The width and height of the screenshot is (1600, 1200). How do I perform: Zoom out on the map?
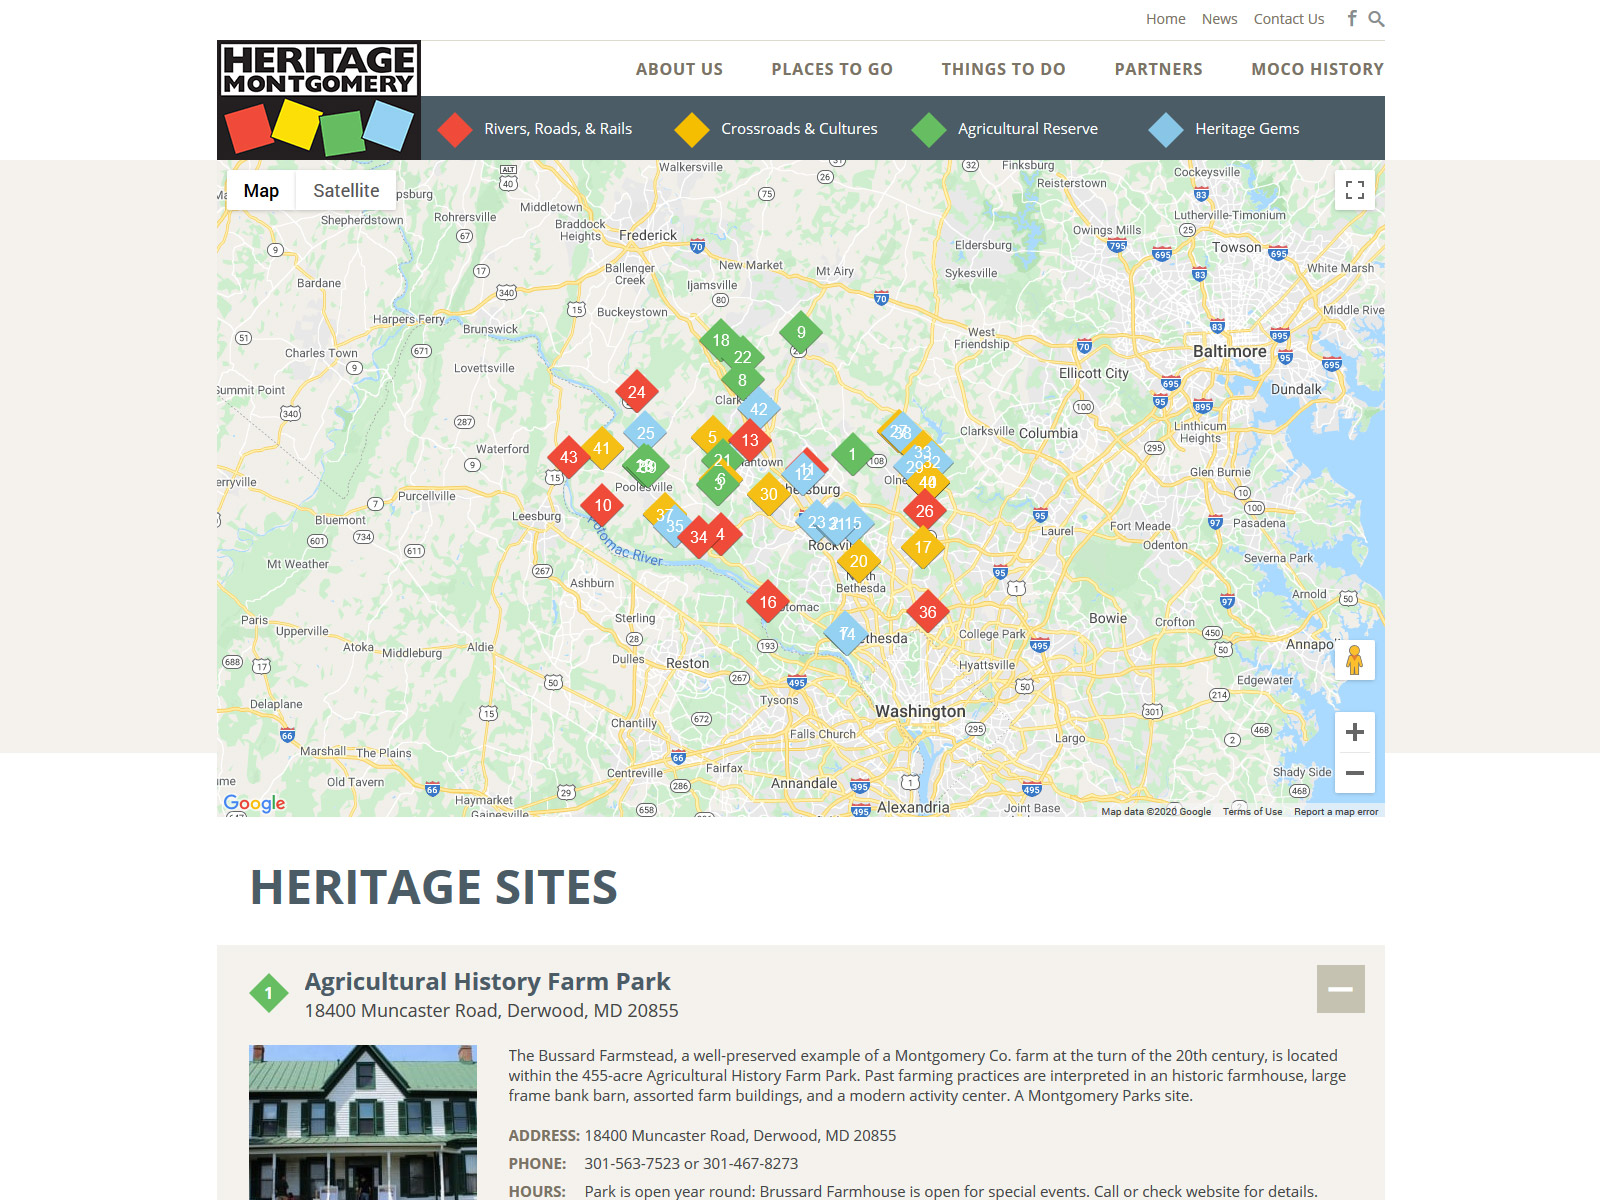pyautogui.click(x=1355, y=773)
